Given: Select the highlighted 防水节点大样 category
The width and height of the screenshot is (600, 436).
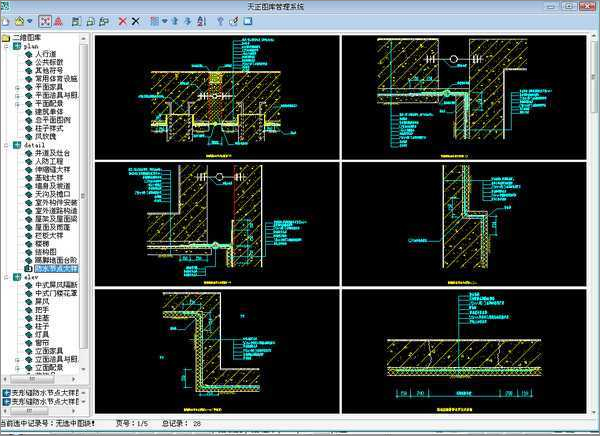Looking at the screenshot, I should (x=56, y=269).
